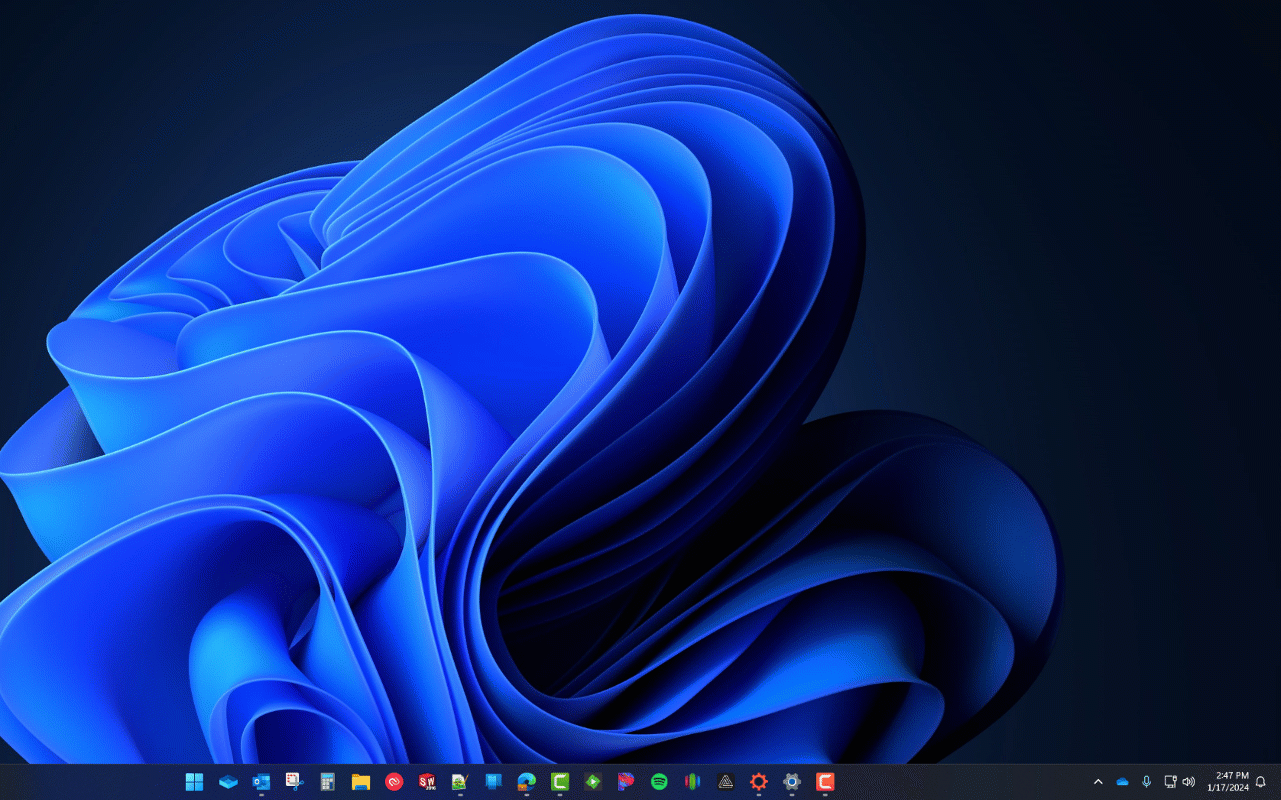
Task: Launch Outlook from the taskbar
Action: click(261, 782)
